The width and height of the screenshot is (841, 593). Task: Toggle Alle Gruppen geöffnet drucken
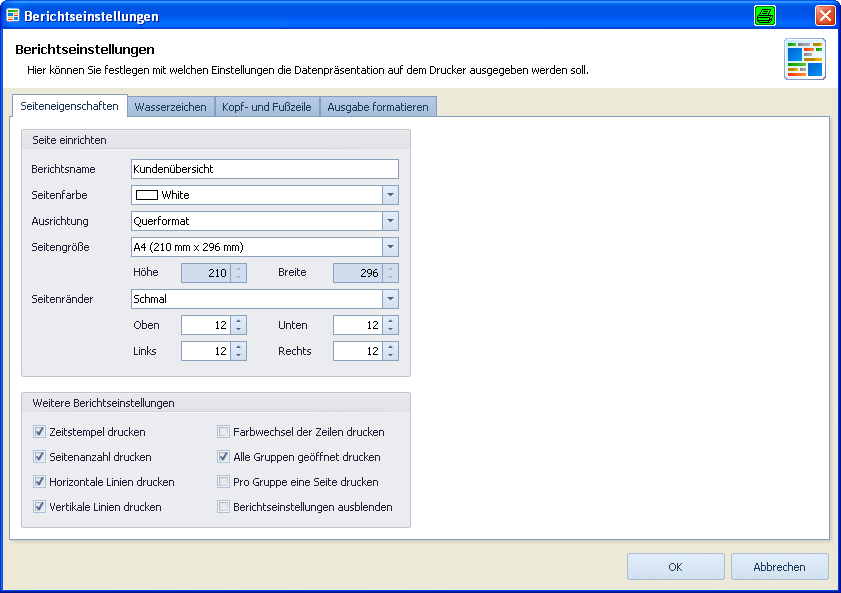(x=223, y=457)
